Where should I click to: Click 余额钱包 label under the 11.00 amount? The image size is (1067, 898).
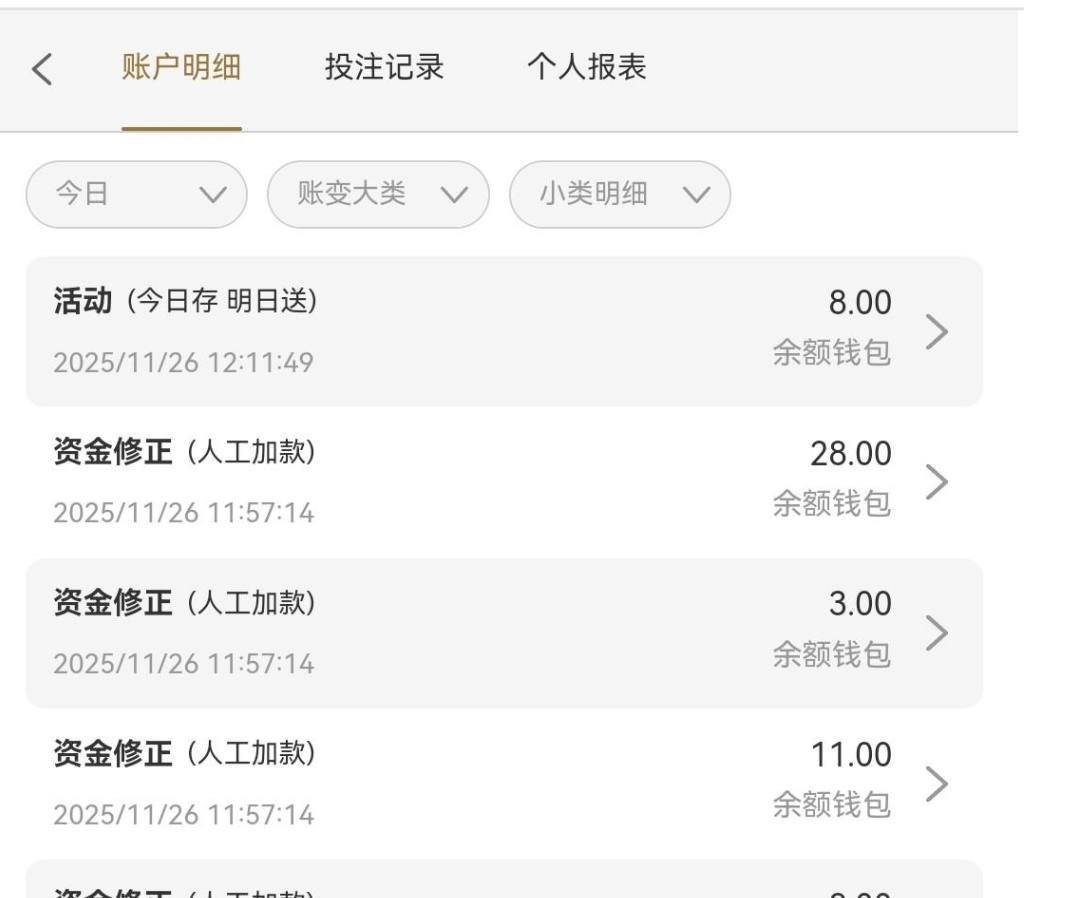831,805
